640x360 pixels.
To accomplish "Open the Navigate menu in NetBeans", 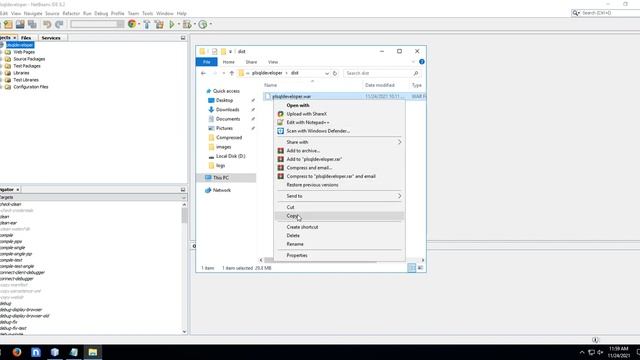I will 33,13.
